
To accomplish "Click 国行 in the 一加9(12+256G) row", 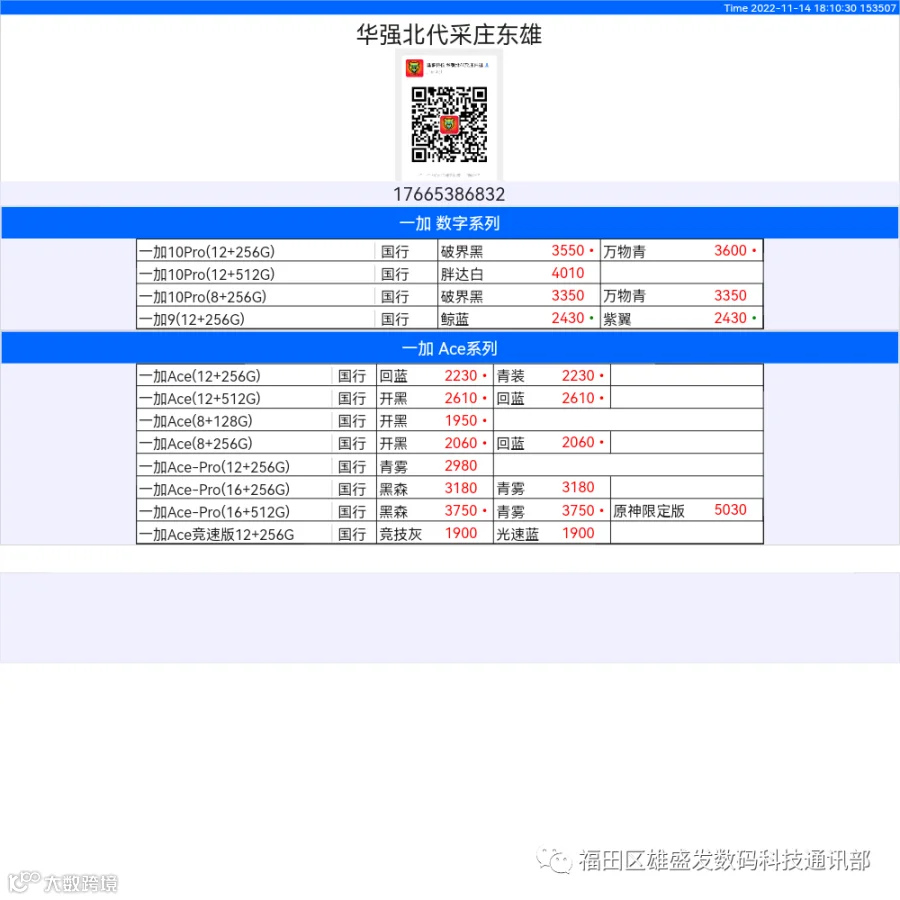I will (395, 319).
